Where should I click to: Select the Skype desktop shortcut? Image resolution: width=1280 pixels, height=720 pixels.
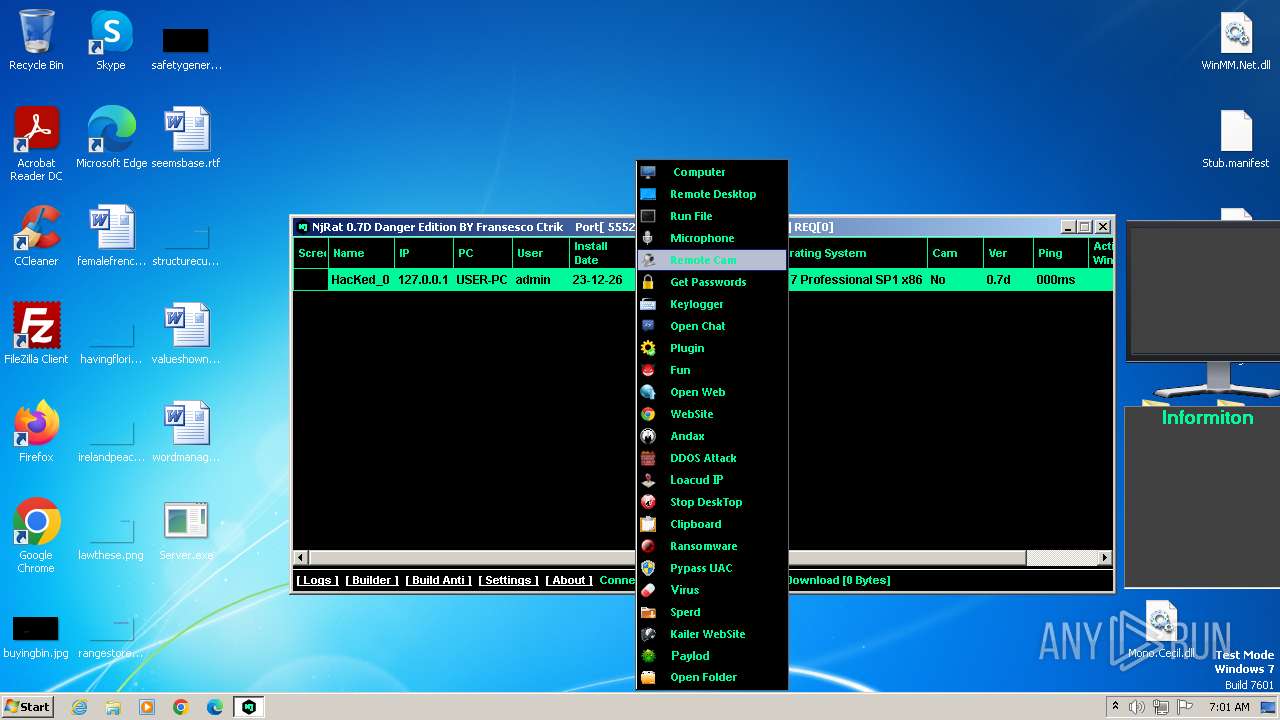(110, 40)
